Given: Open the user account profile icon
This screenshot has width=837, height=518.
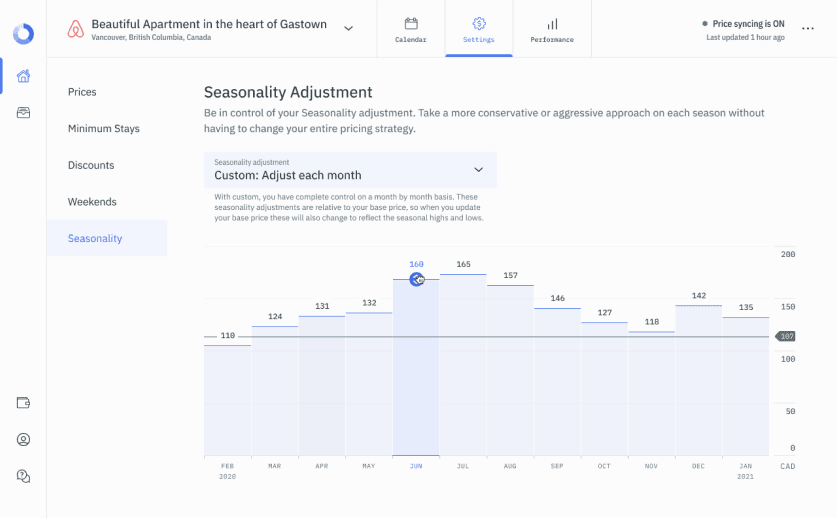Looking at the screenshot, I should 23,439.
